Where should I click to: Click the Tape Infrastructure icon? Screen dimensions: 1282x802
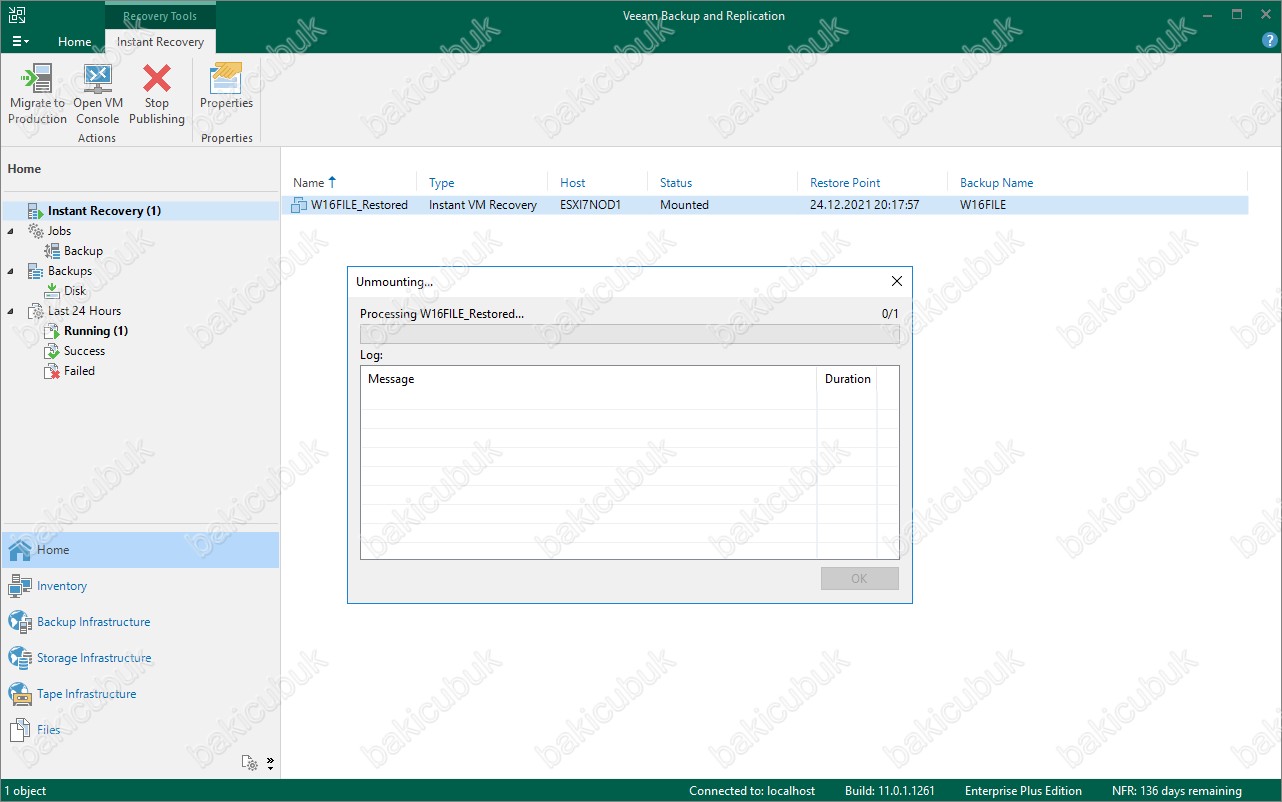pyautogui.click(x=20, y=694)
